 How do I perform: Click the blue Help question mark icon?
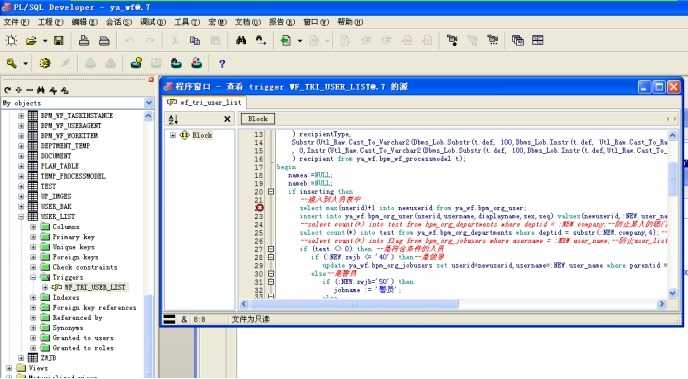point(222,64)
